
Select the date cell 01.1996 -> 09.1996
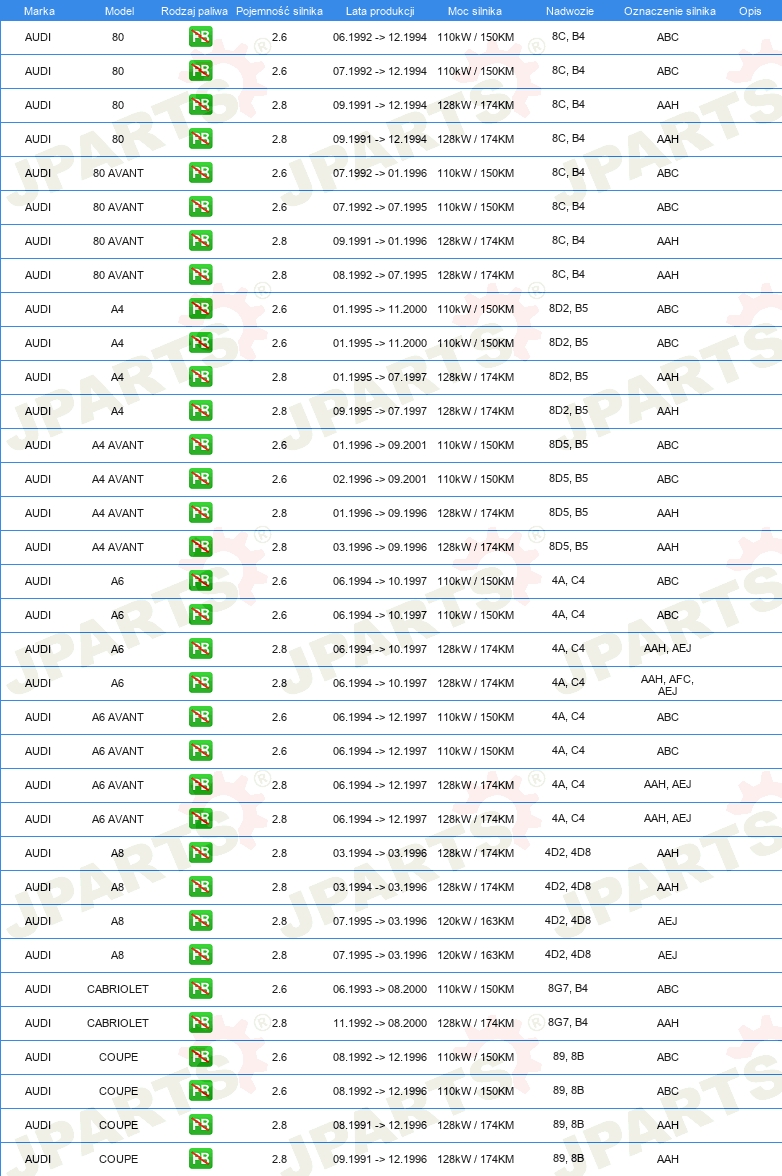coord(380,513)
